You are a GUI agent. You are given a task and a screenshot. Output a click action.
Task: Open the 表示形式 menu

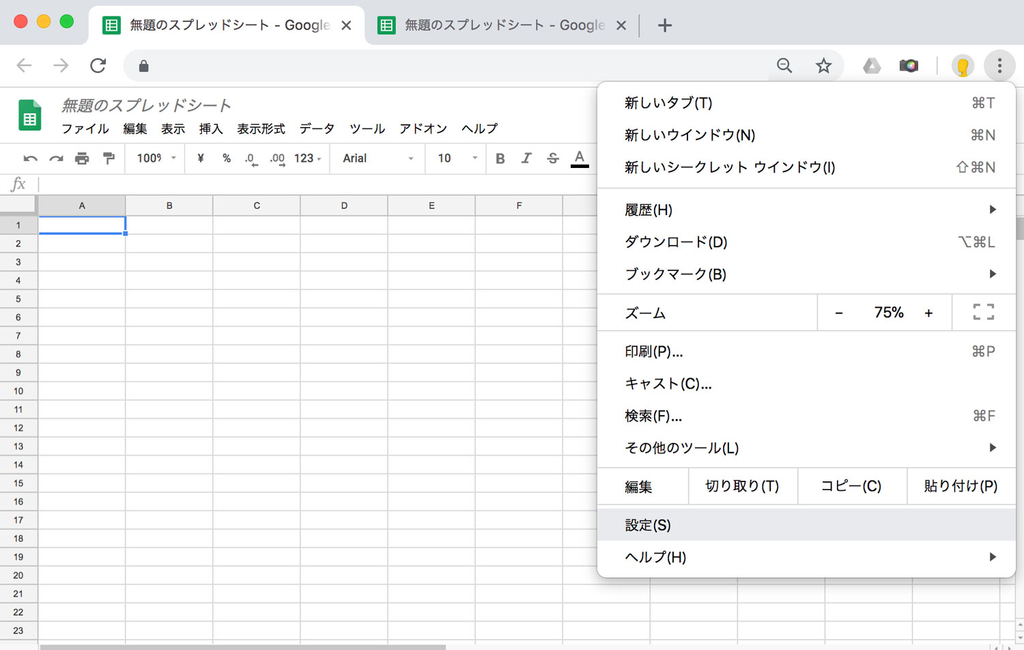[x=261, y=129]
